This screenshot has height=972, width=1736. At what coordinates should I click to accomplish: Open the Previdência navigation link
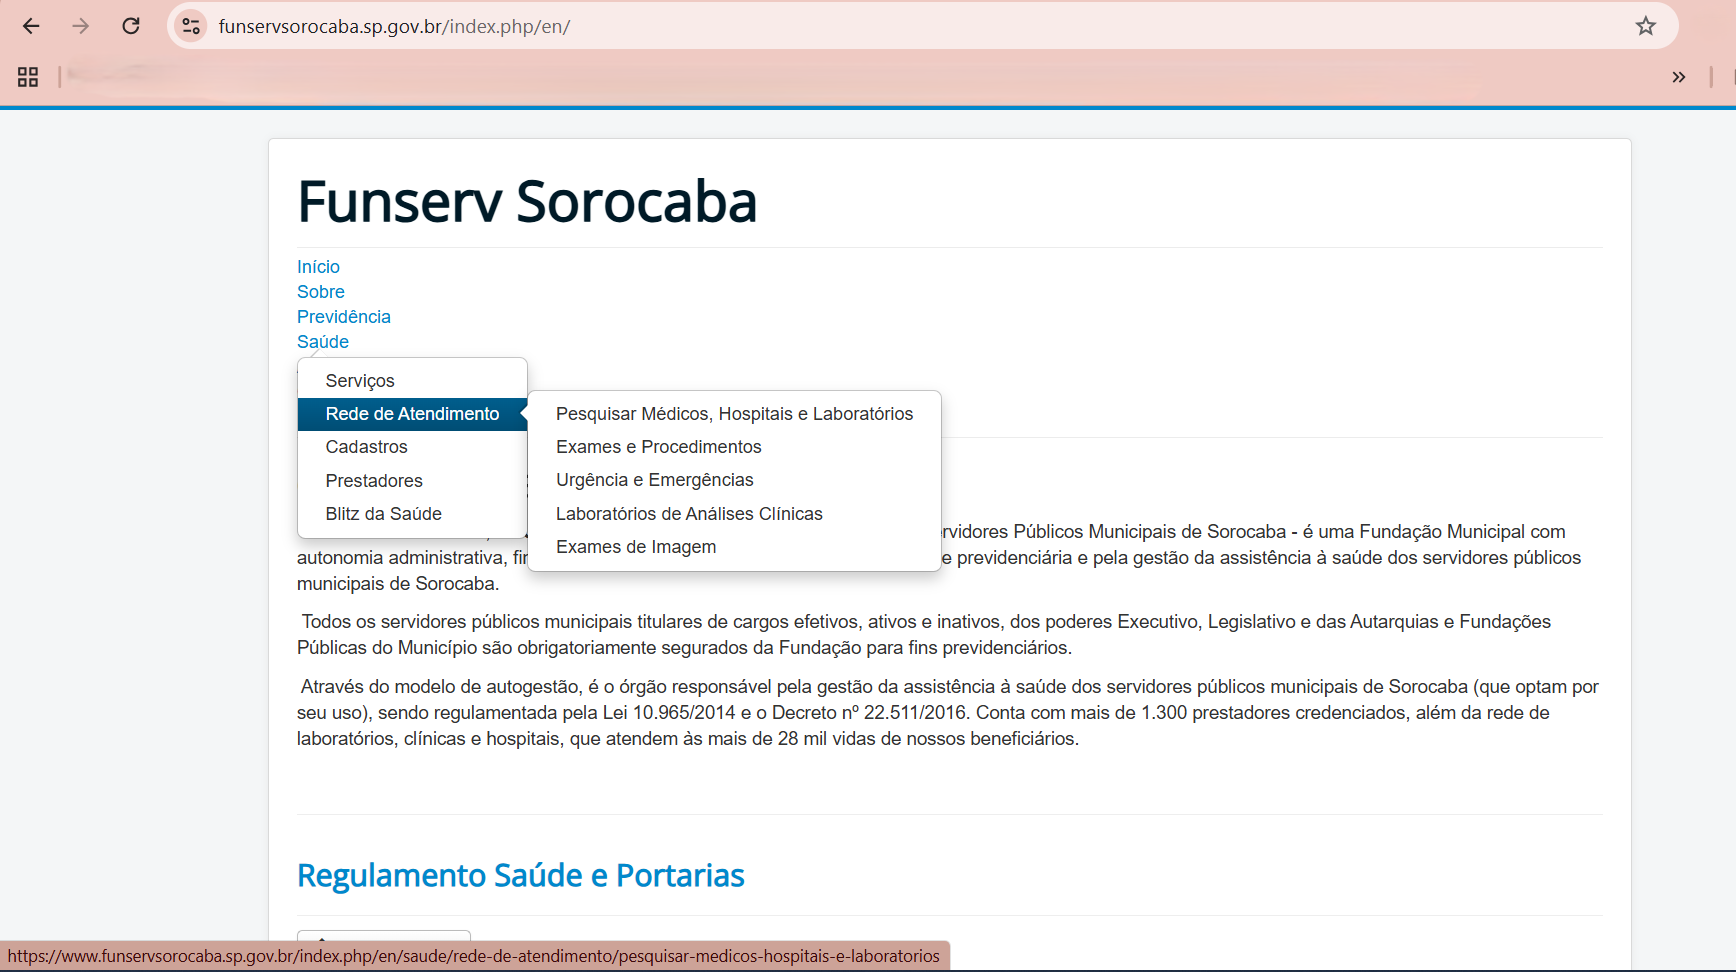pyautogui.click(x=344, y=317)
